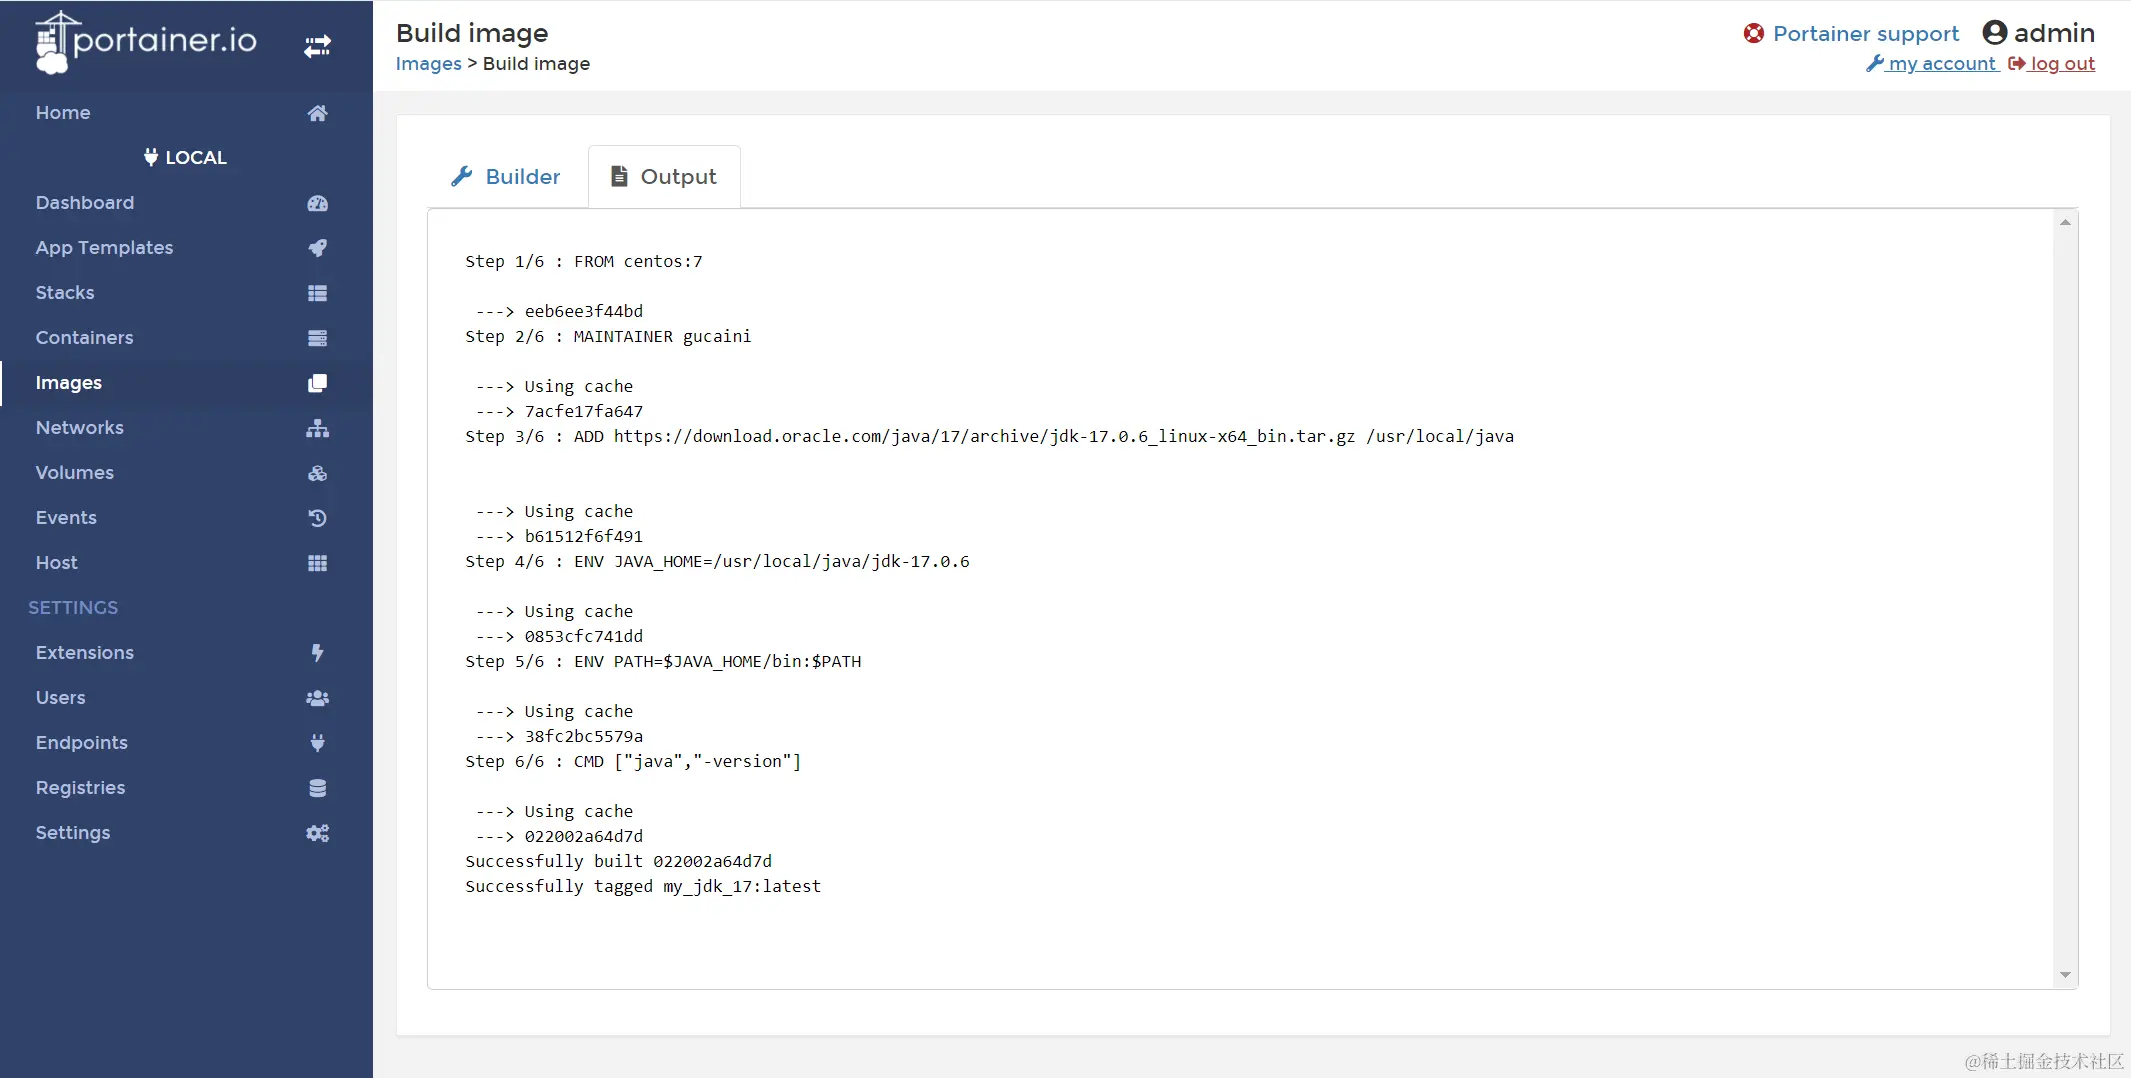Viewport: 2131px width, 1078px height.
Task: Click the 'Step 5/6 : ENV PATH' line
Action: click(x=663, y=662)
